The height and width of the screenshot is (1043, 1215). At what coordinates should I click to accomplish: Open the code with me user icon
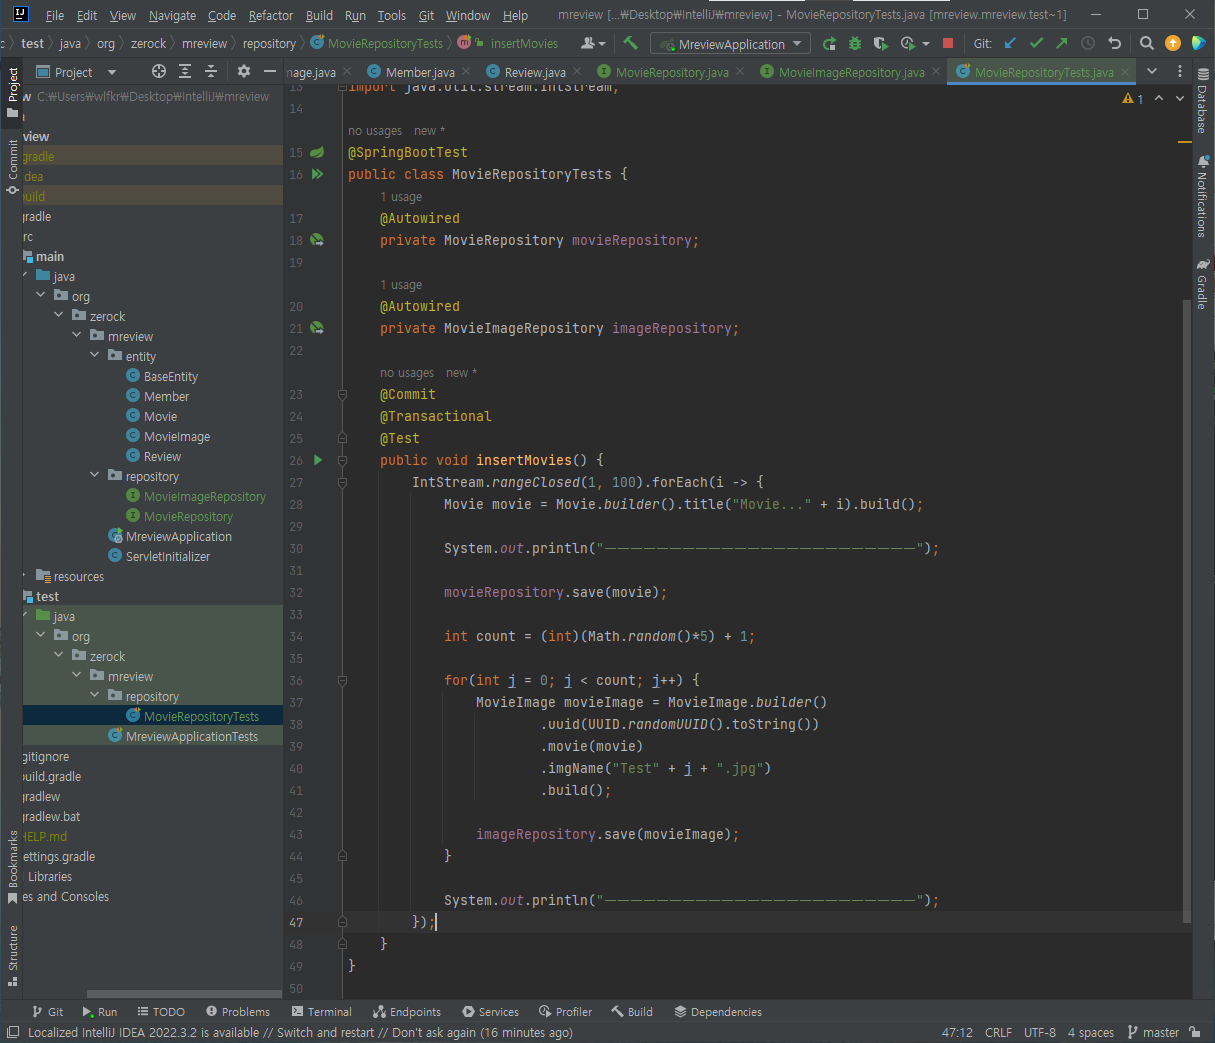pos(592,43)
